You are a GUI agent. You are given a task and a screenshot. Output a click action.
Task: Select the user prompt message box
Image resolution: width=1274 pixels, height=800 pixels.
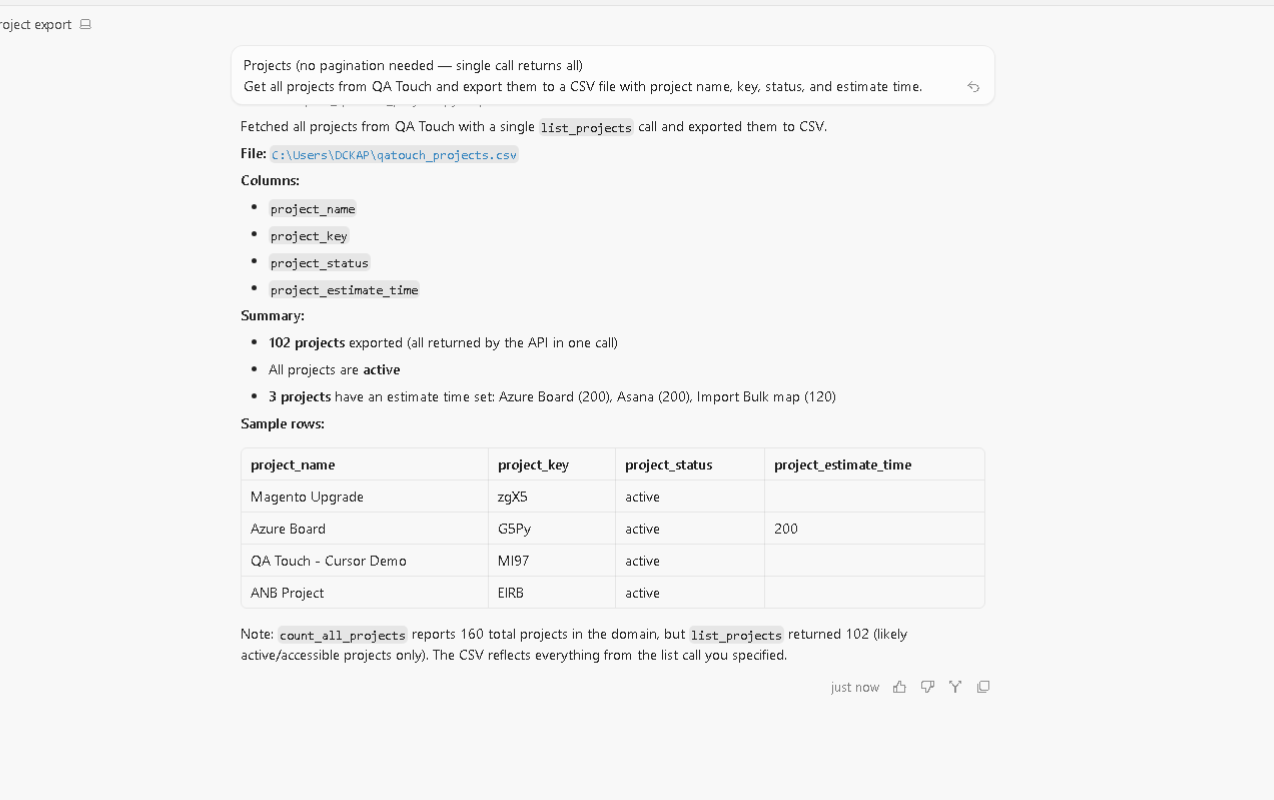[x=613, y=76]
